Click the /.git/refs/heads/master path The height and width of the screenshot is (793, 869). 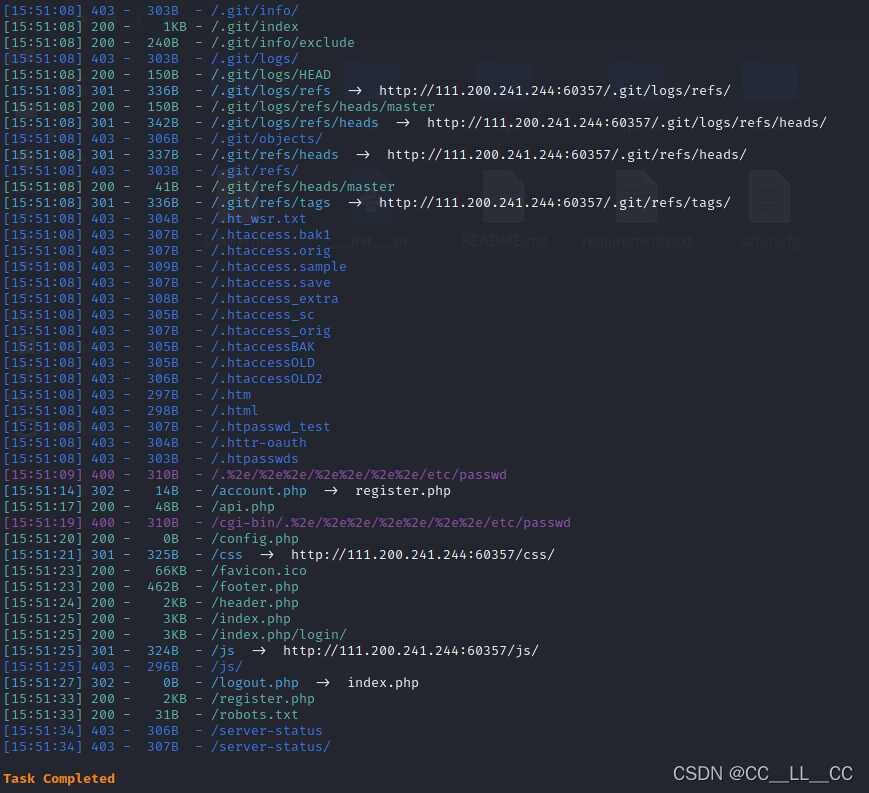tap(303, 187)
